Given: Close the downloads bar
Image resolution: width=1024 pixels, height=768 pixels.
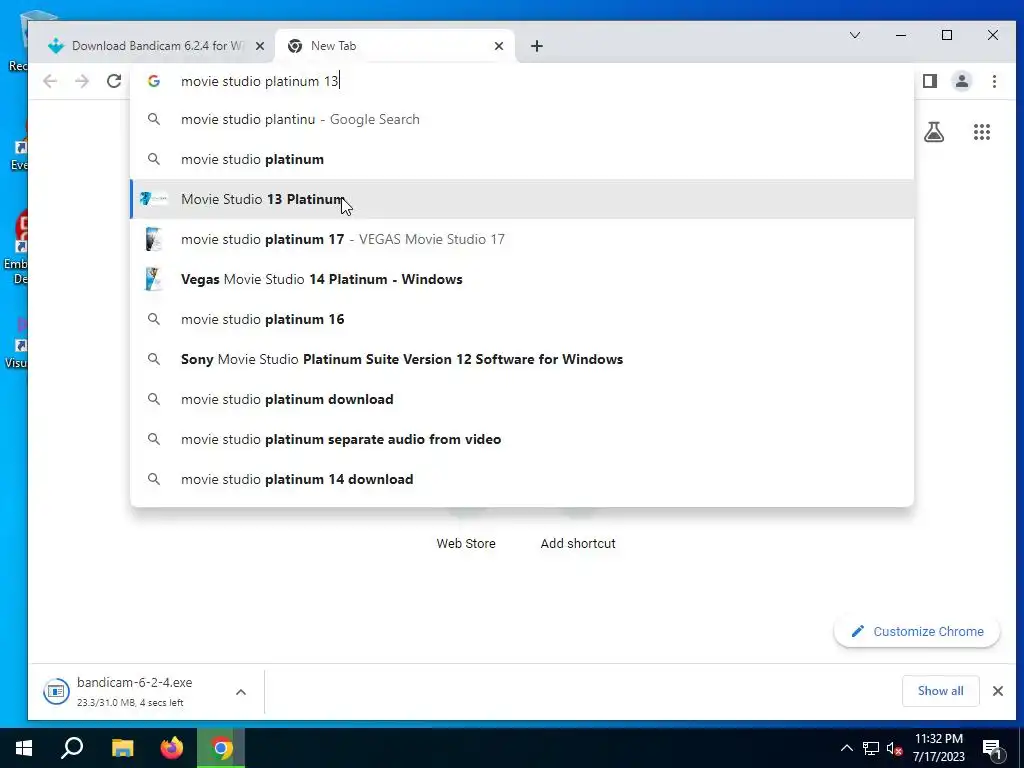Looking at the screenshot, I should click(x=997, y=691).
